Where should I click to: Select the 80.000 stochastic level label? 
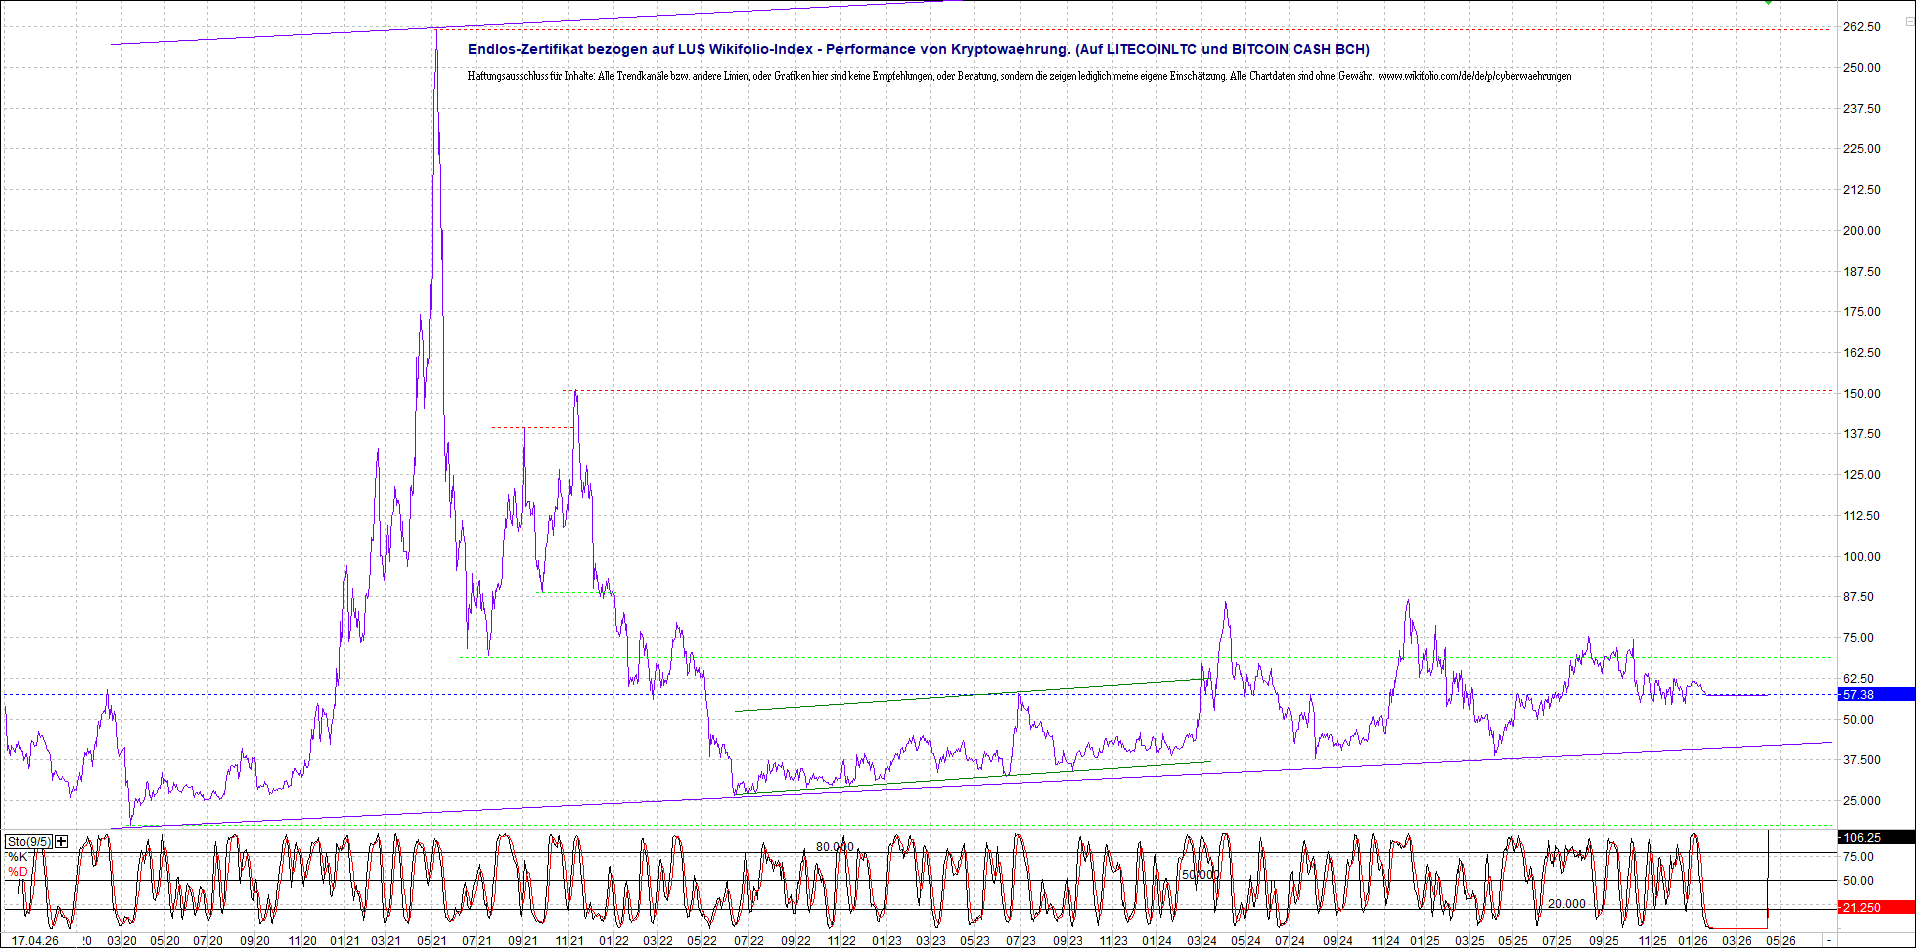[x=834, y=846]
